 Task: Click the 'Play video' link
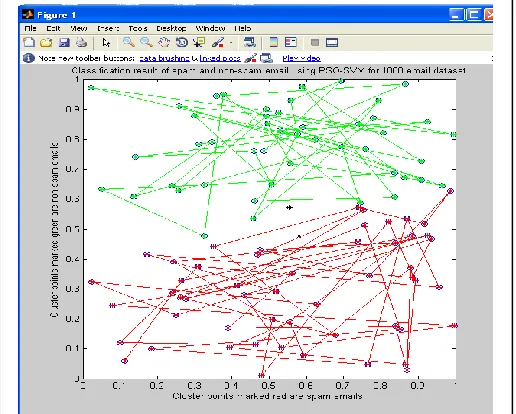pyautogui.click(x=301, y=59)
